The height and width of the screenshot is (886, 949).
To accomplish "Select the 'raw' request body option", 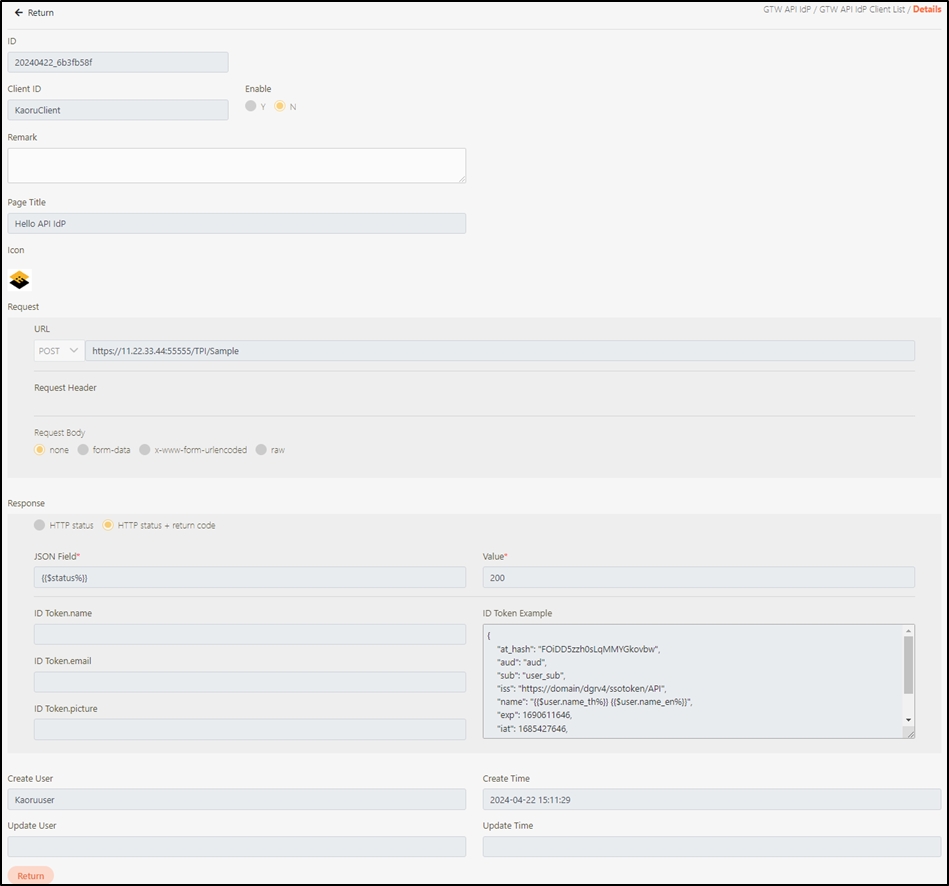I will click(262, 450).
